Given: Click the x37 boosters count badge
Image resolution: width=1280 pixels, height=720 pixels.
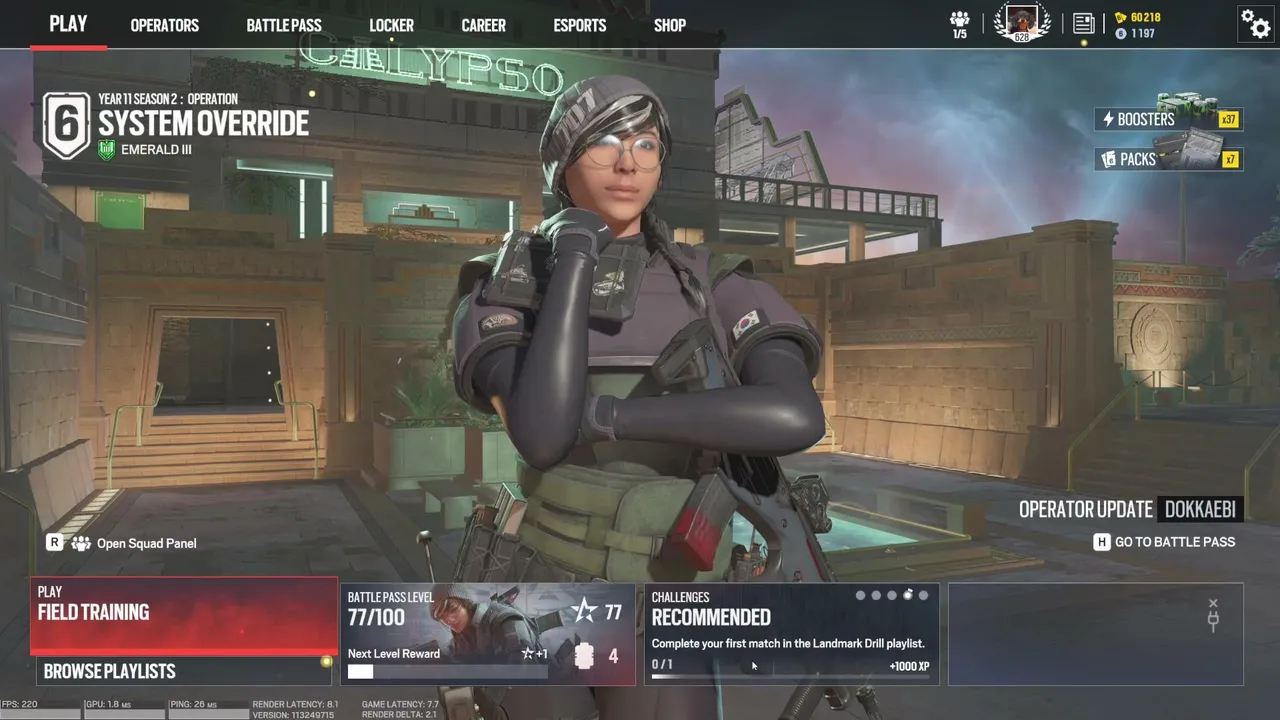Looking at the screenshot, I should point(1229,120).
